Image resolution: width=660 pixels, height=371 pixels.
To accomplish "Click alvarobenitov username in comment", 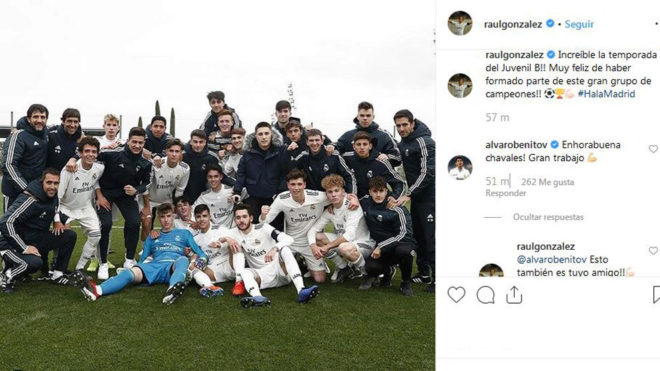I will point(516,144).
